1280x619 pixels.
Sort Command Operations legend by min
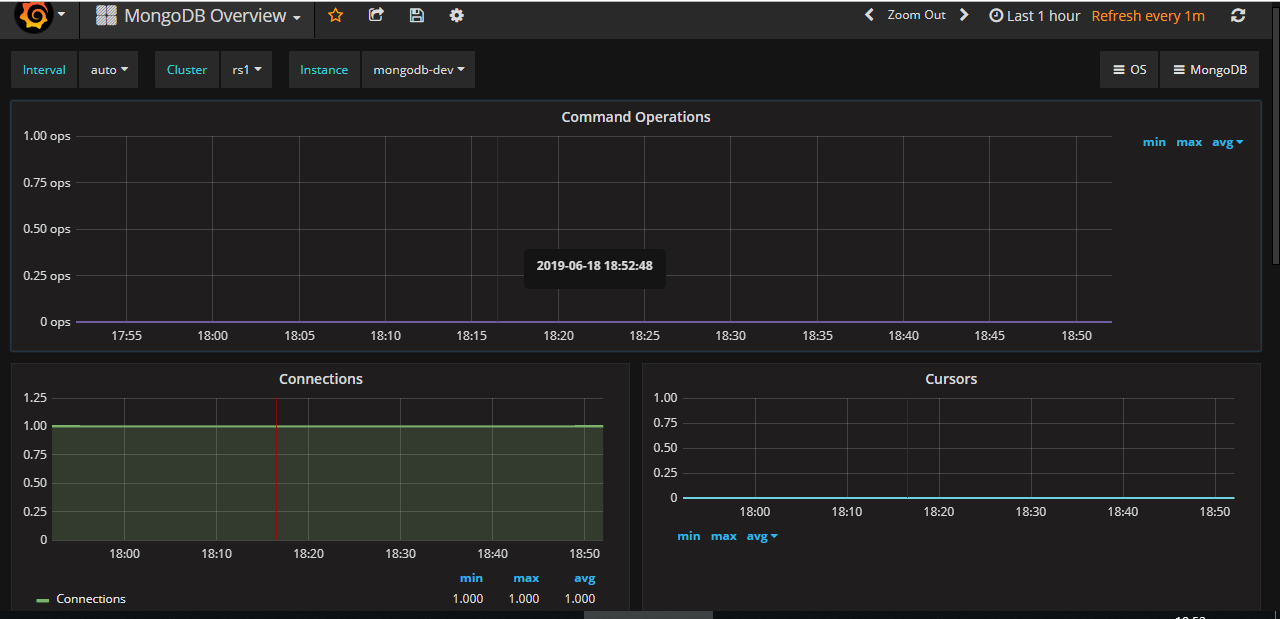[x=1154, y=142]
